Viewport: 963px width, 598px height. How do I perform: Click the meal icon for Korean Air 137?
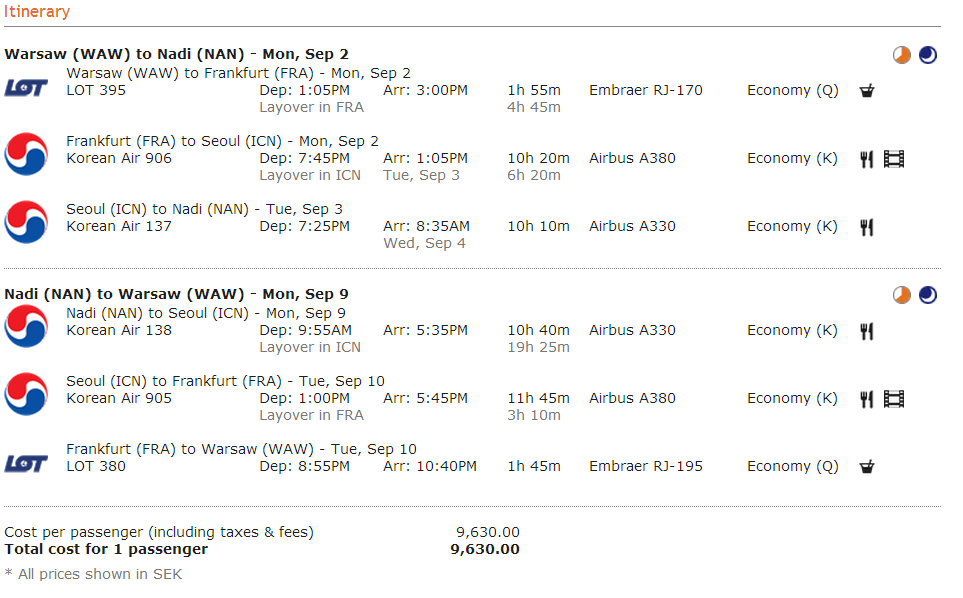pyautogui.click(x=867, y=227)
